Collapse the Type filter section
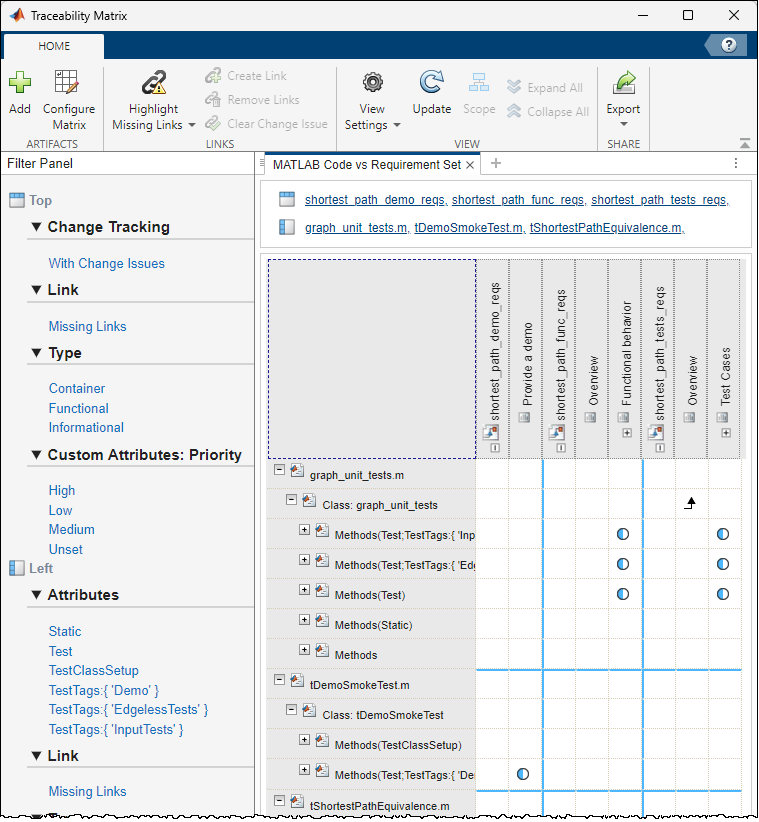The image size is (759, 822). [36, 353]
